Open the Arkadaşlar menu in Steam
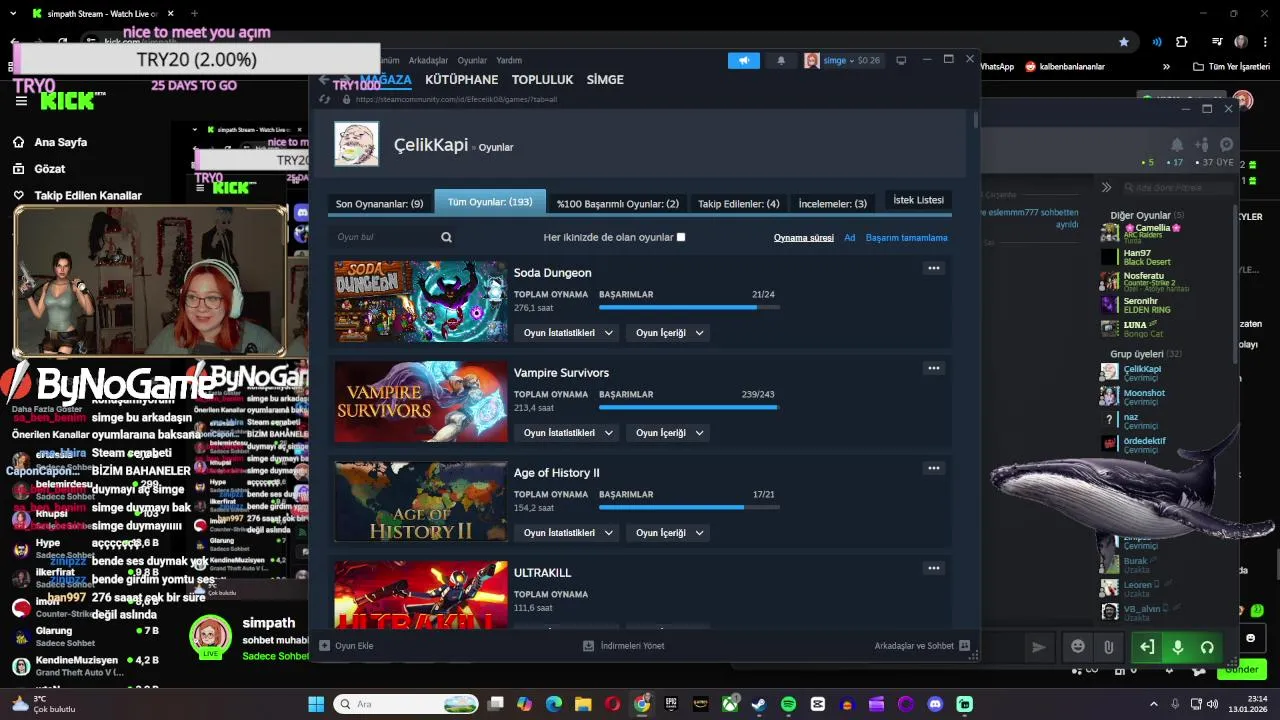 click(428, 60)
